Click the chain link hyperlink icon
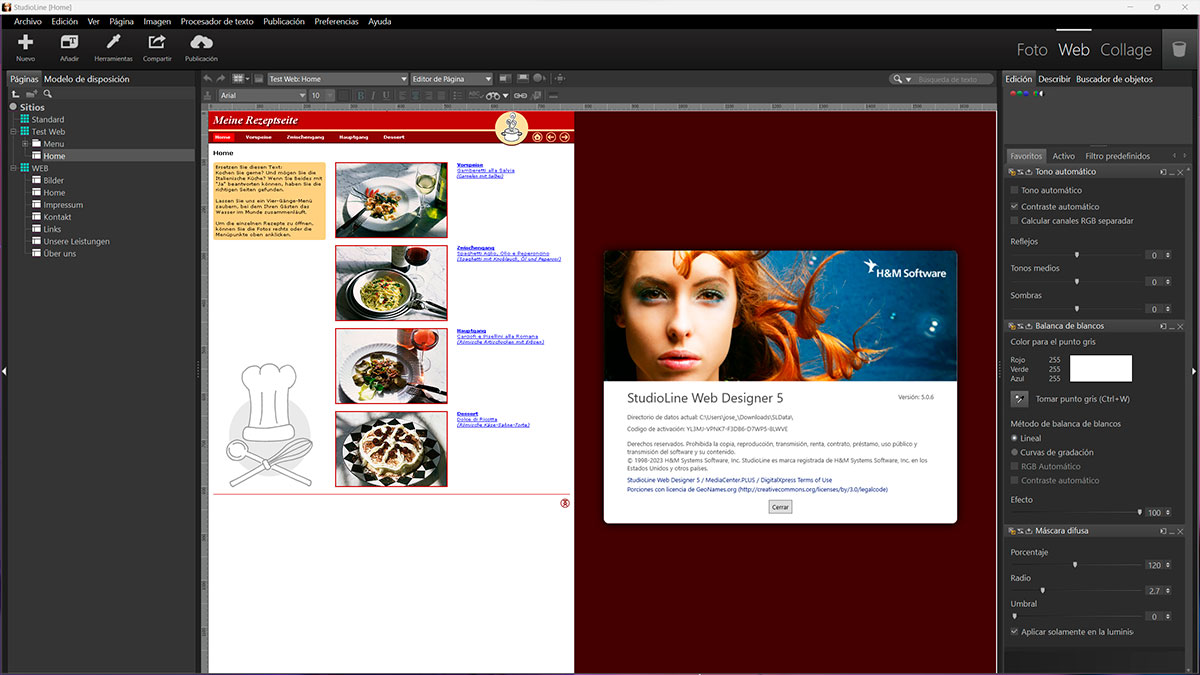The height and width of the screenshot is (675, 1200). (x=520, y=96)
